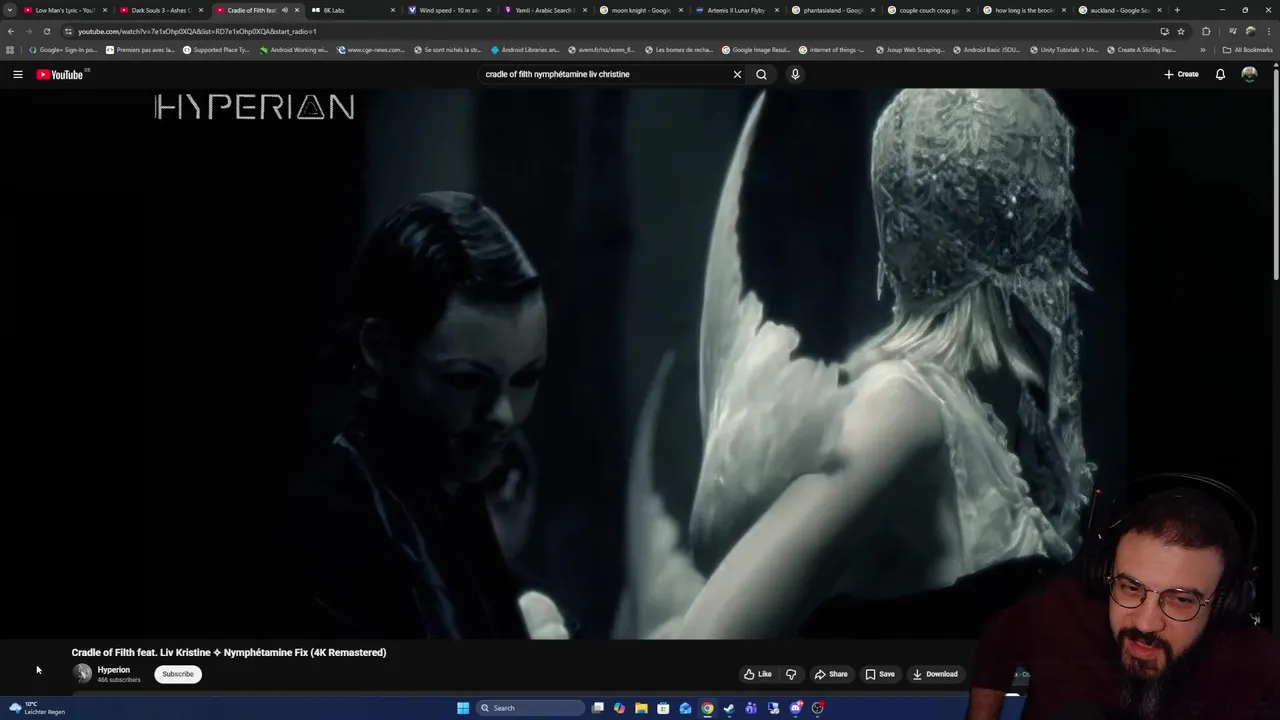Image resolution: width=1280 pixels, height=720 pixels.
Task: Open the Chrome extensions puzzle icon
Action: pyautogui.click(x=1206, y=31)
